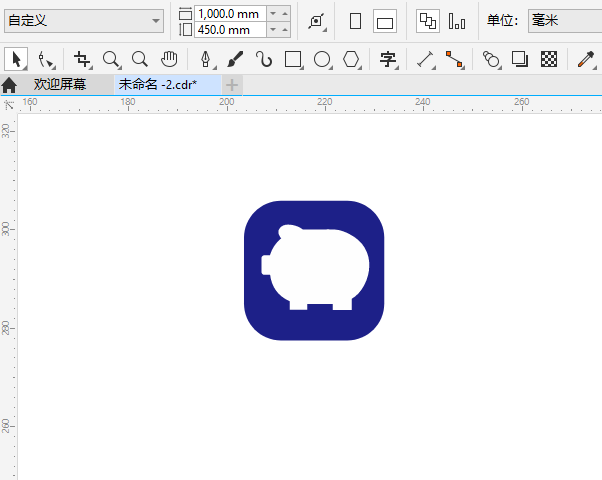Viewport: 602px width, 480px height.
Task: Set page to portrait orientation
Action: click(355, 21)
